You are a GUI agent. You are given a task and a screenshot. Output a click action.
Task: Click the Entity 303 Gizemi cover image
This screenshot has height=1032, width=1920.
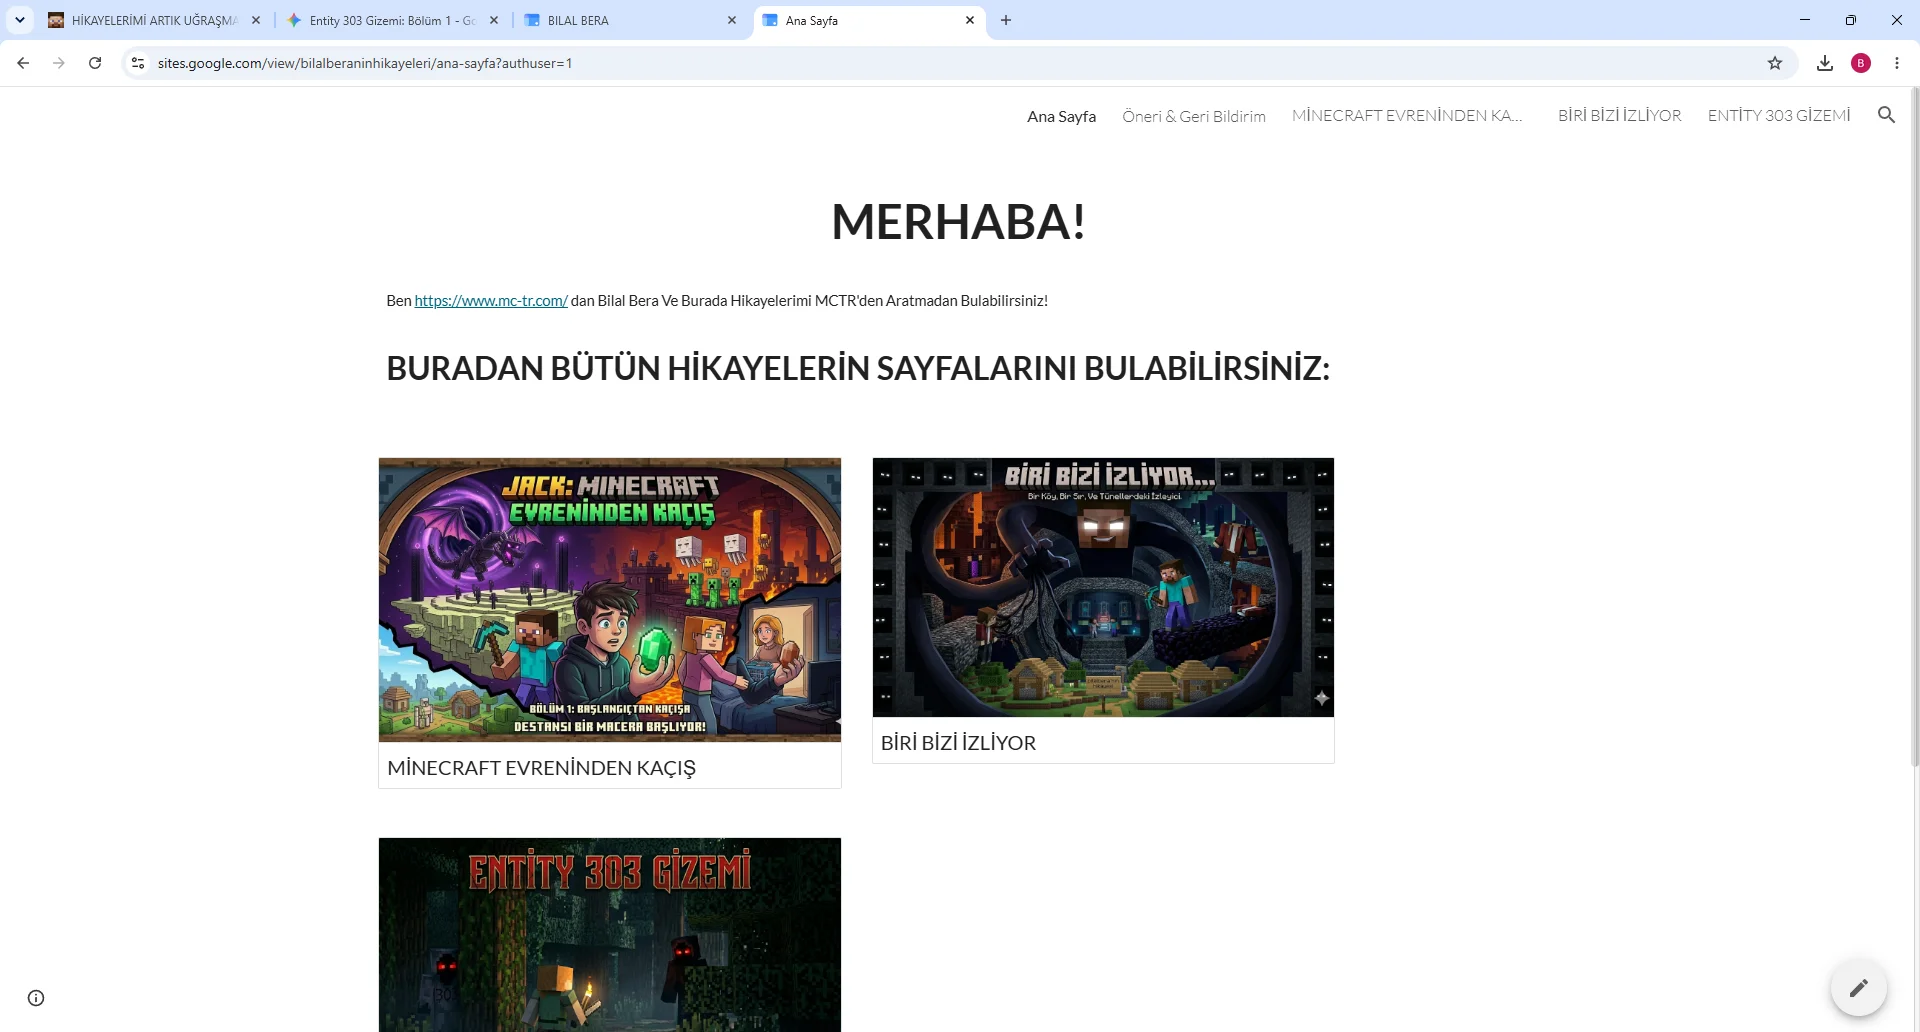pyautogui.click(x=610, y=935)
